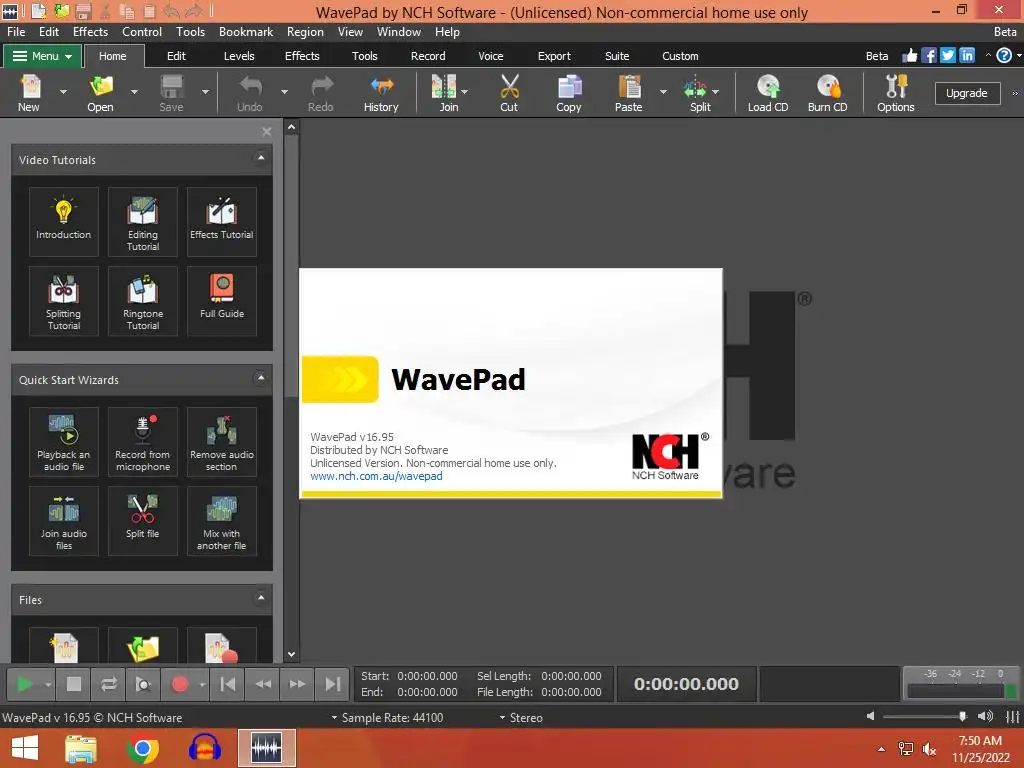Click the fast forward button
The width and height of the screenshot is (1024, 768).
coord(297,684)
